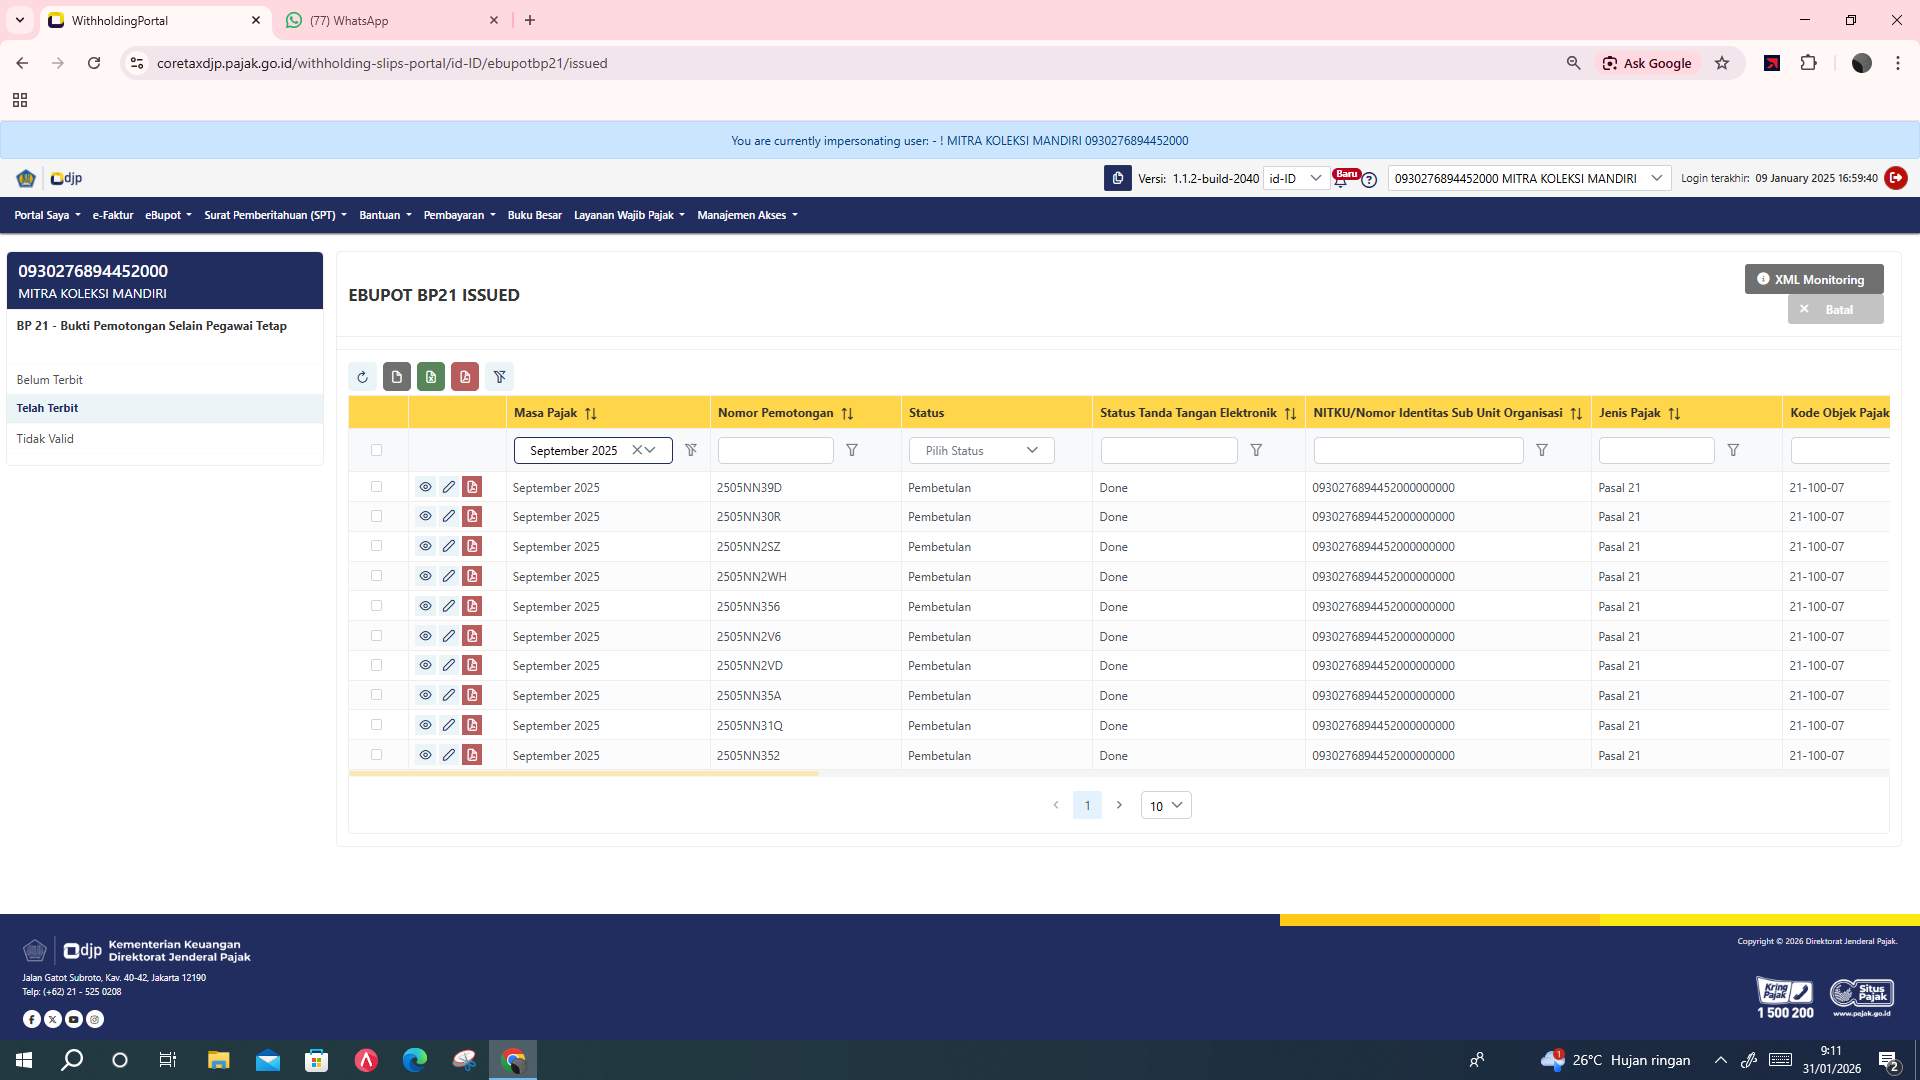Switch to the Belum Terbit tab
Image resolution: width=1920 pixels, height=1080 pixels.
pos(49,379)
